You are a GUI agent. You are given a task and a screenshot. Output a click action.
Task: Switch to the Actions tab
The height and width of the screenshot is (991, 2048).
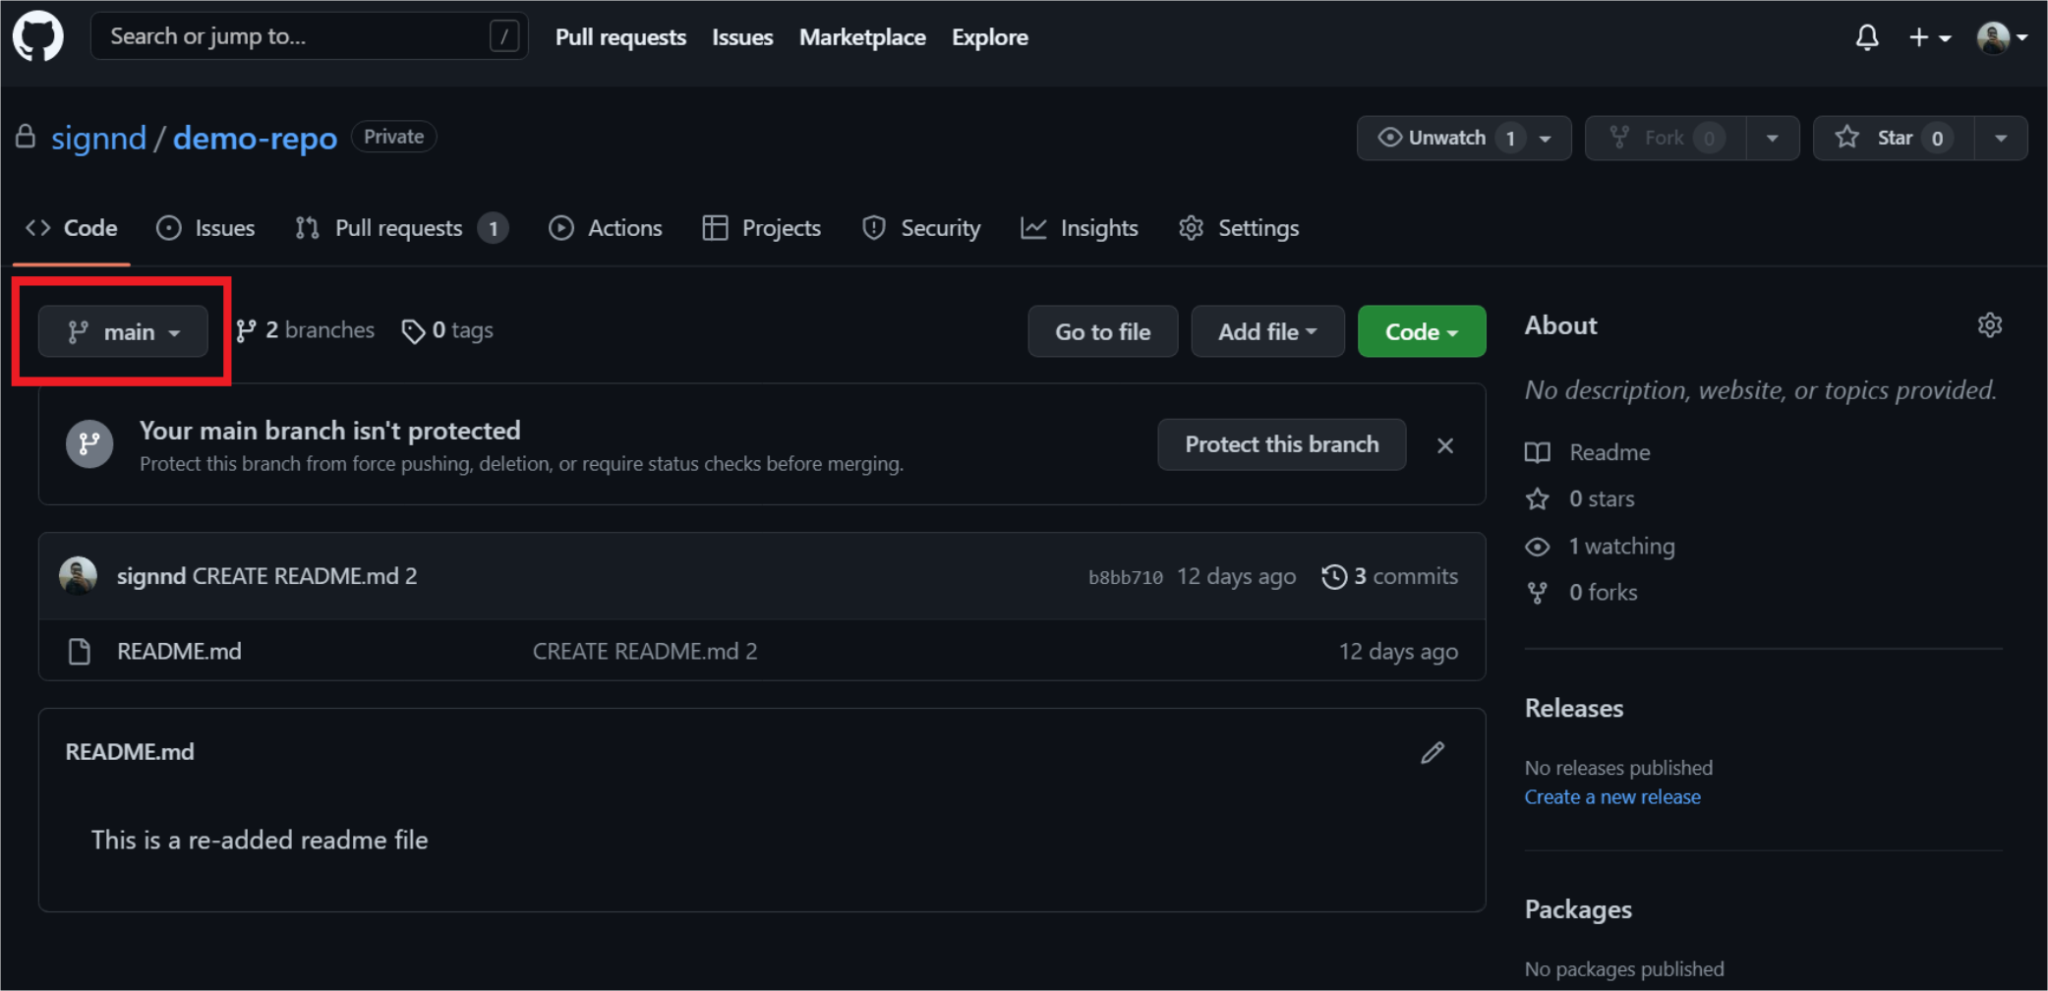[x=605, y=228]
